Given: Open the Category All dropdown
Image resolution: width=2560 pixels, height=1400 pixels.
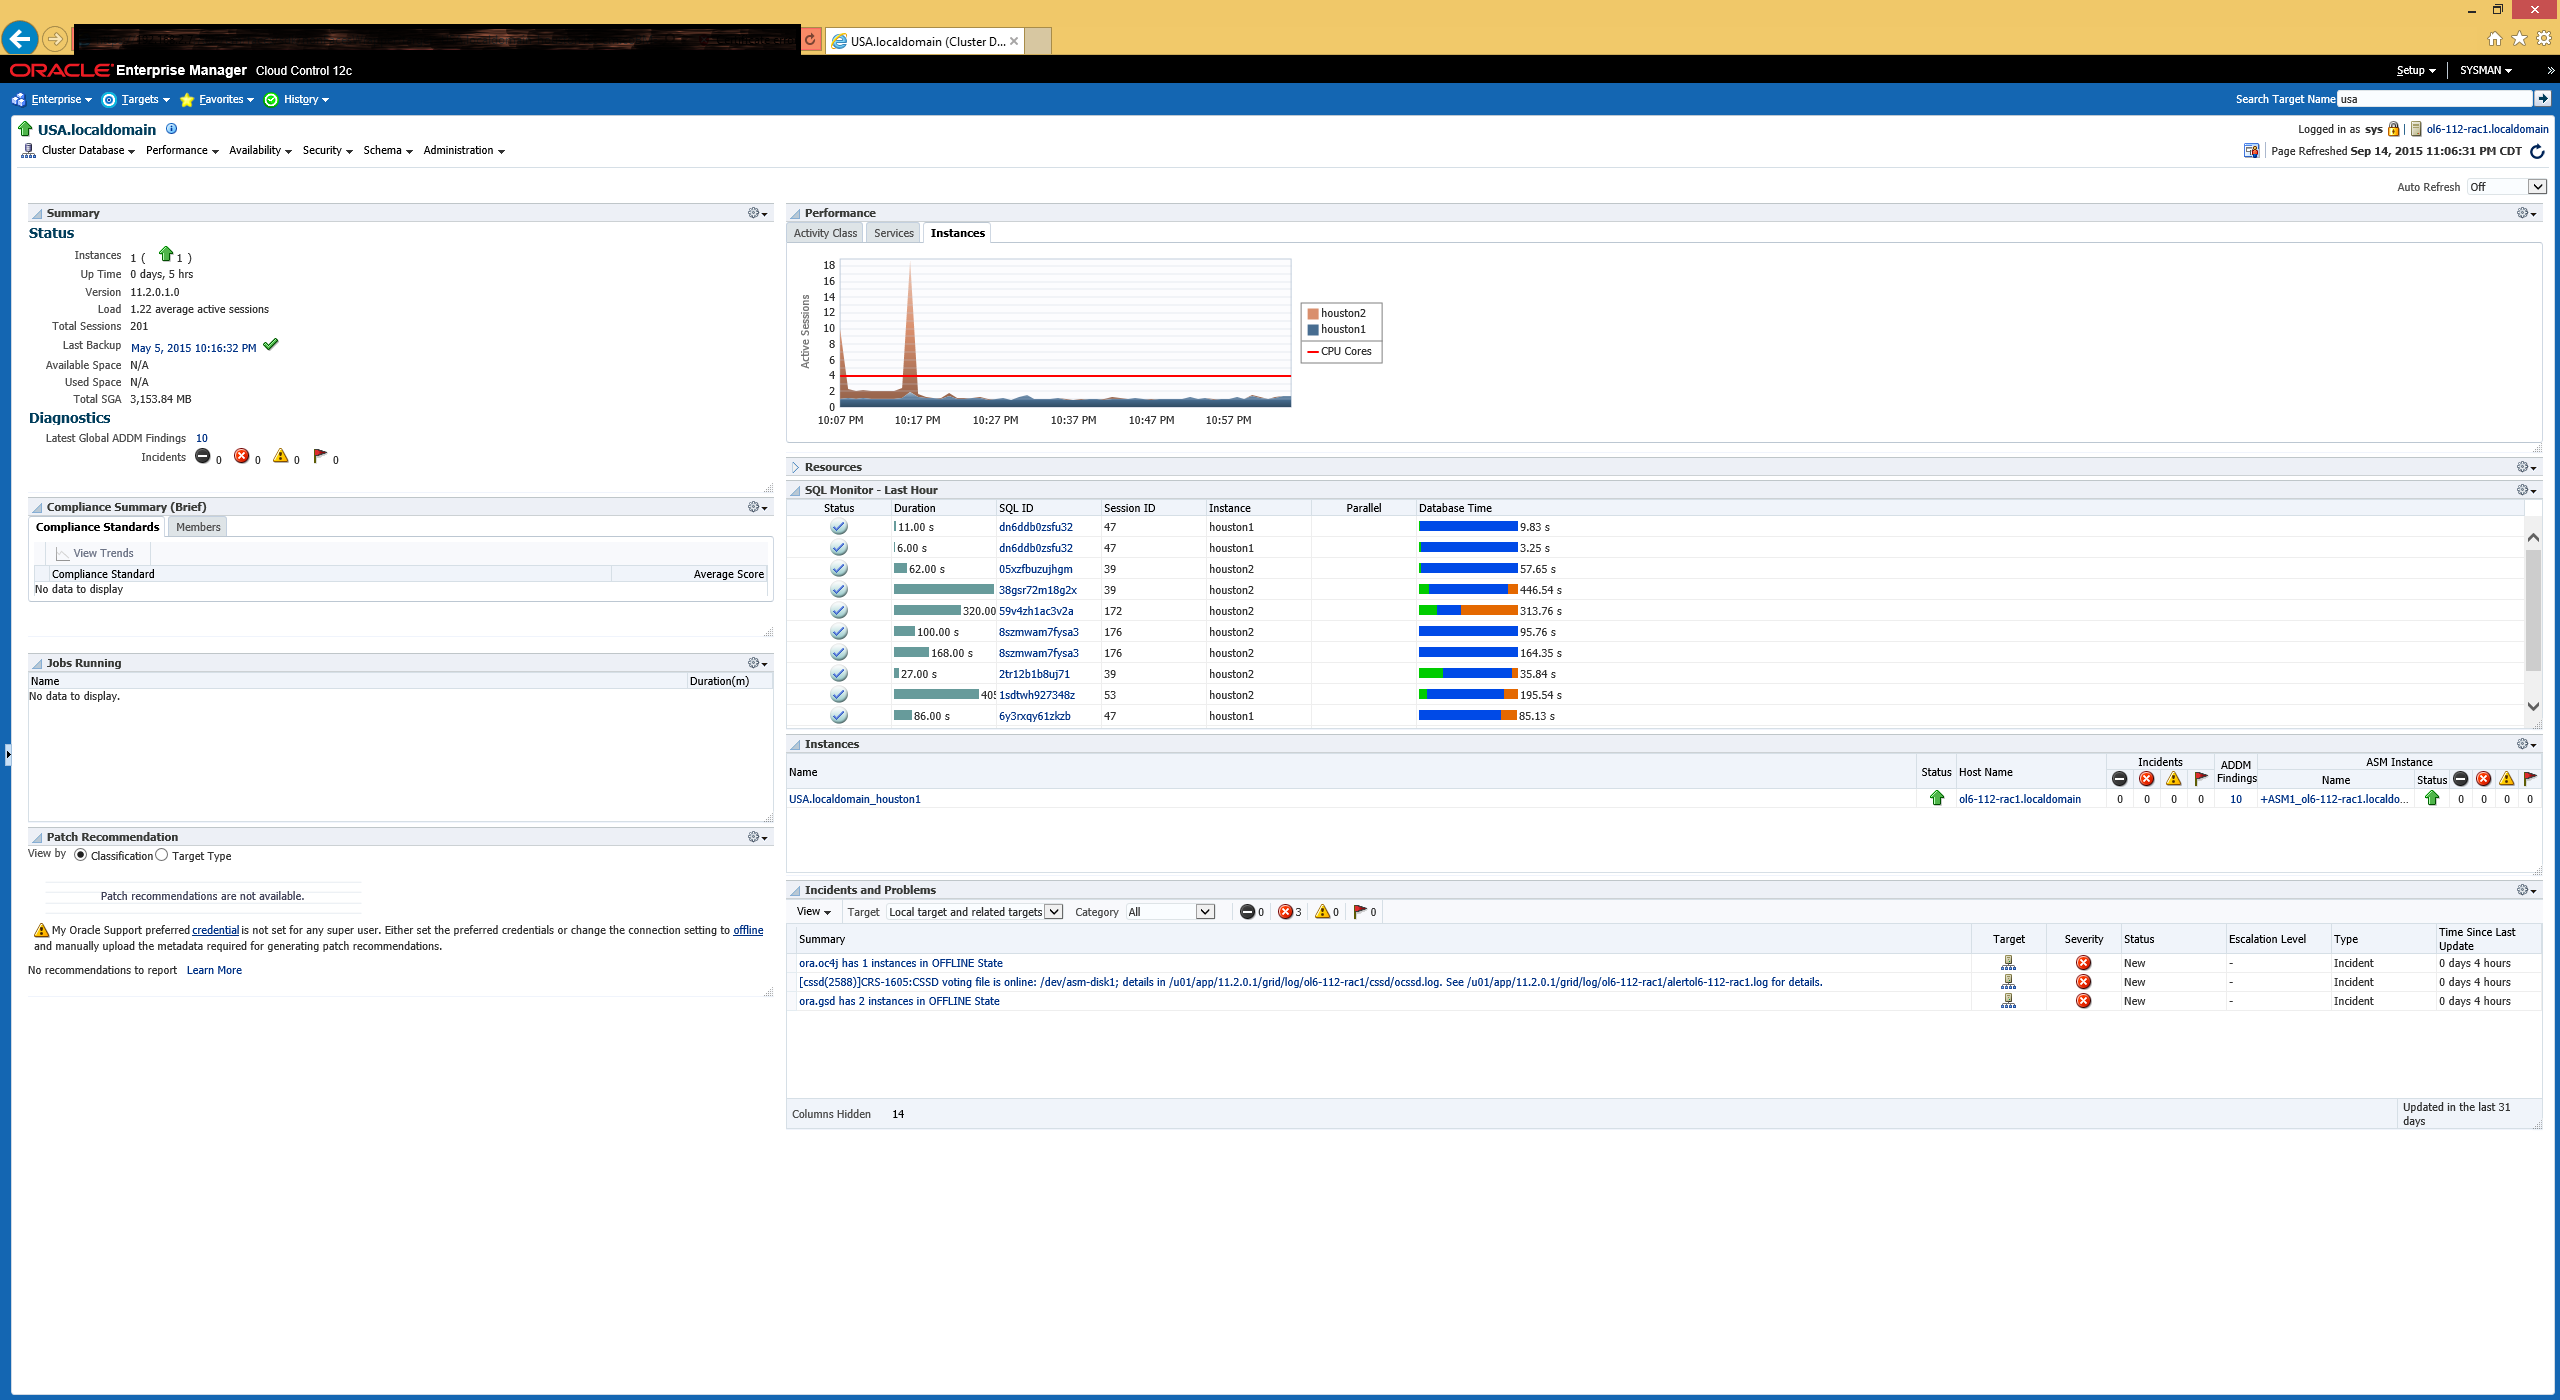Looking at the screenshot, I should point(1205,912).
